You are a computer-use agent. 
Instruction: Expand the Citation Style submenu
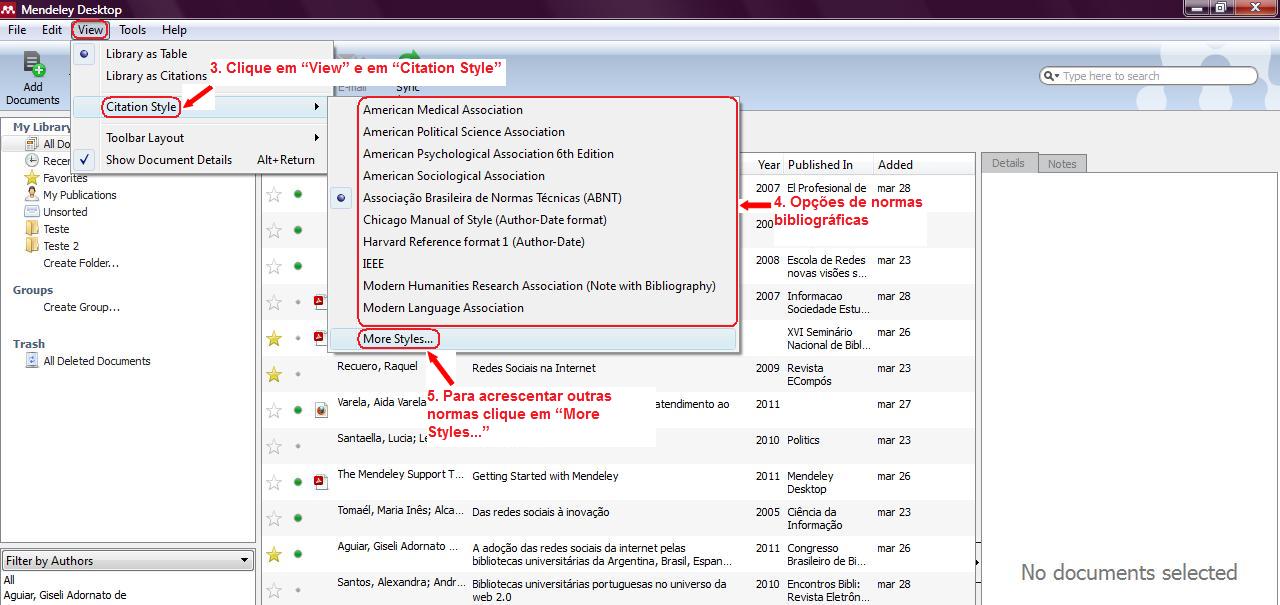pos(202,107)
